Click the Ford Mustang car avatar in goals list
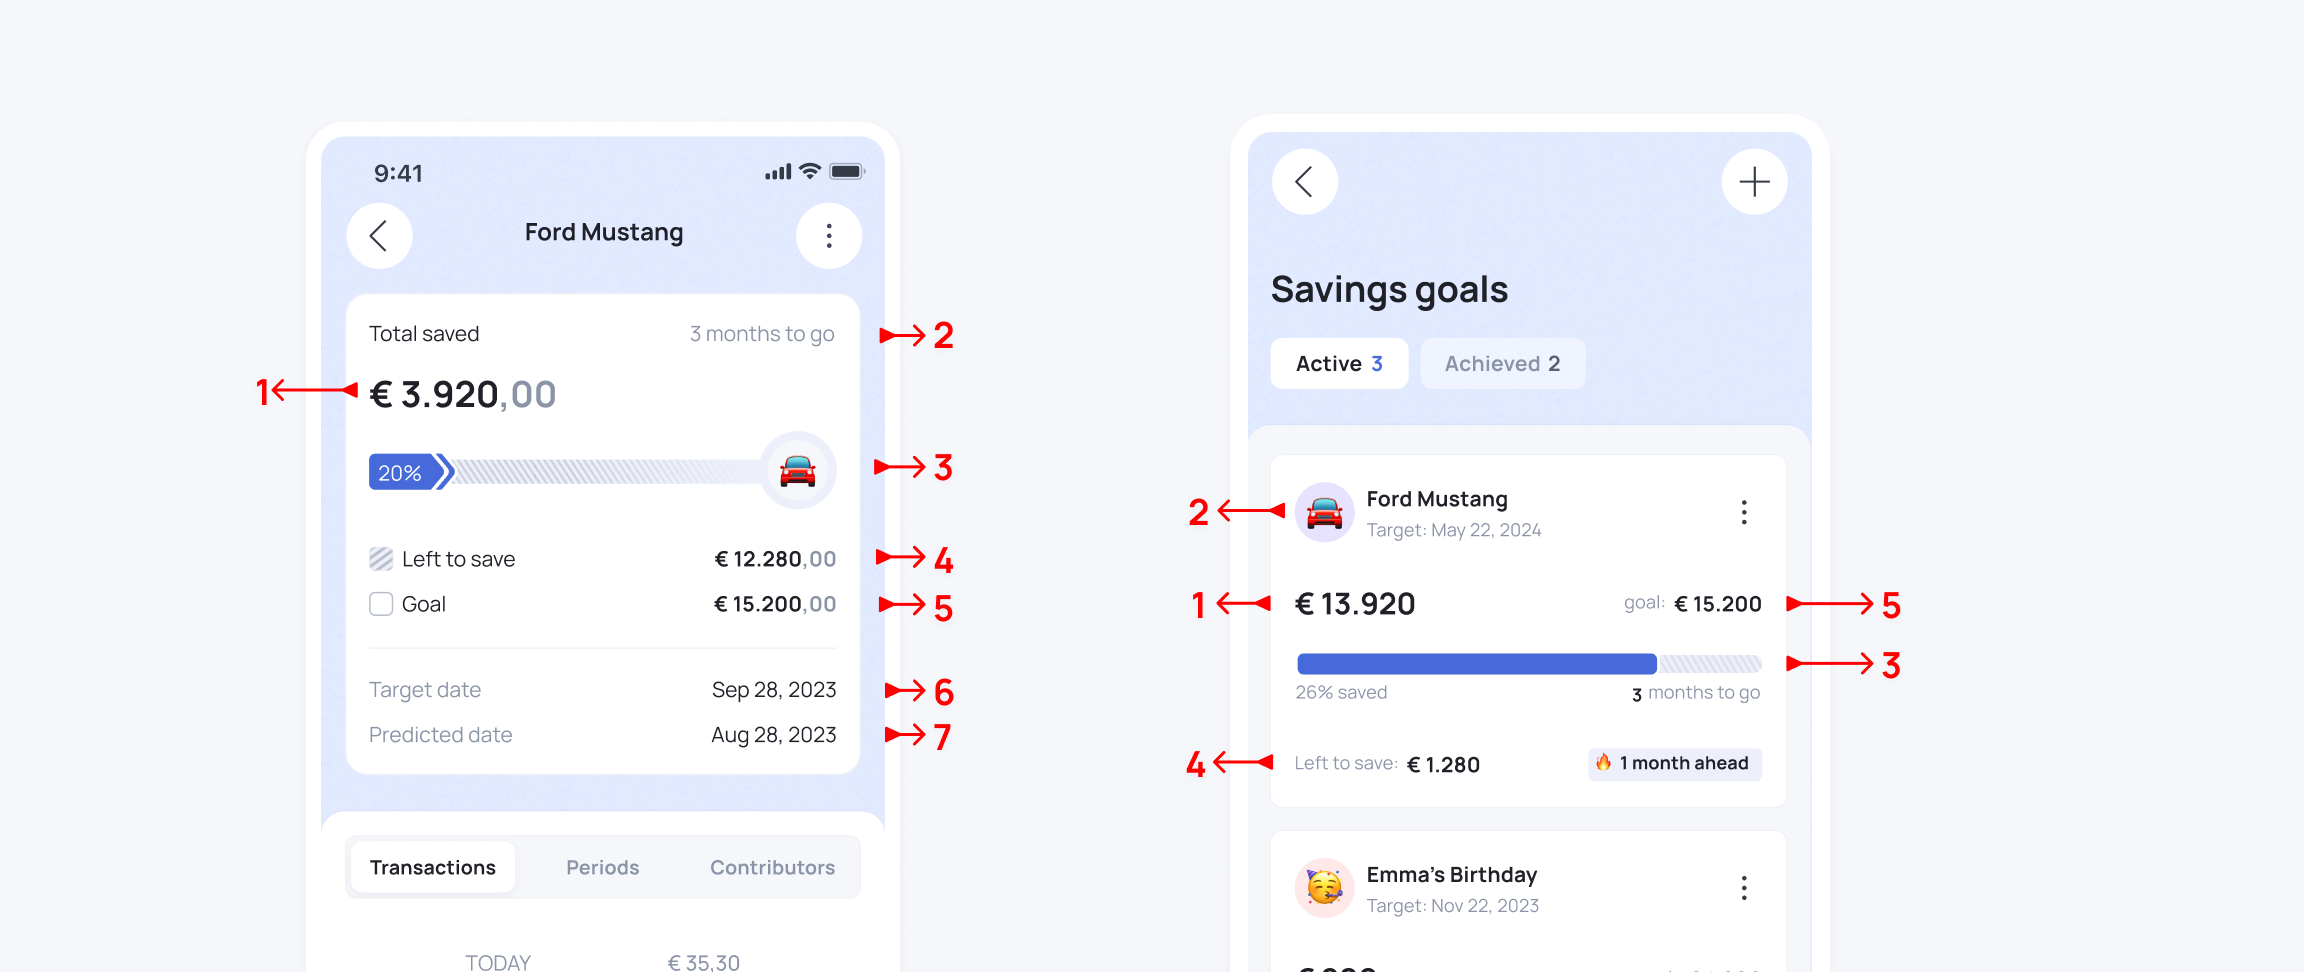Image resolution: width=2304 pixels, height=972 pixels. 1324,512
